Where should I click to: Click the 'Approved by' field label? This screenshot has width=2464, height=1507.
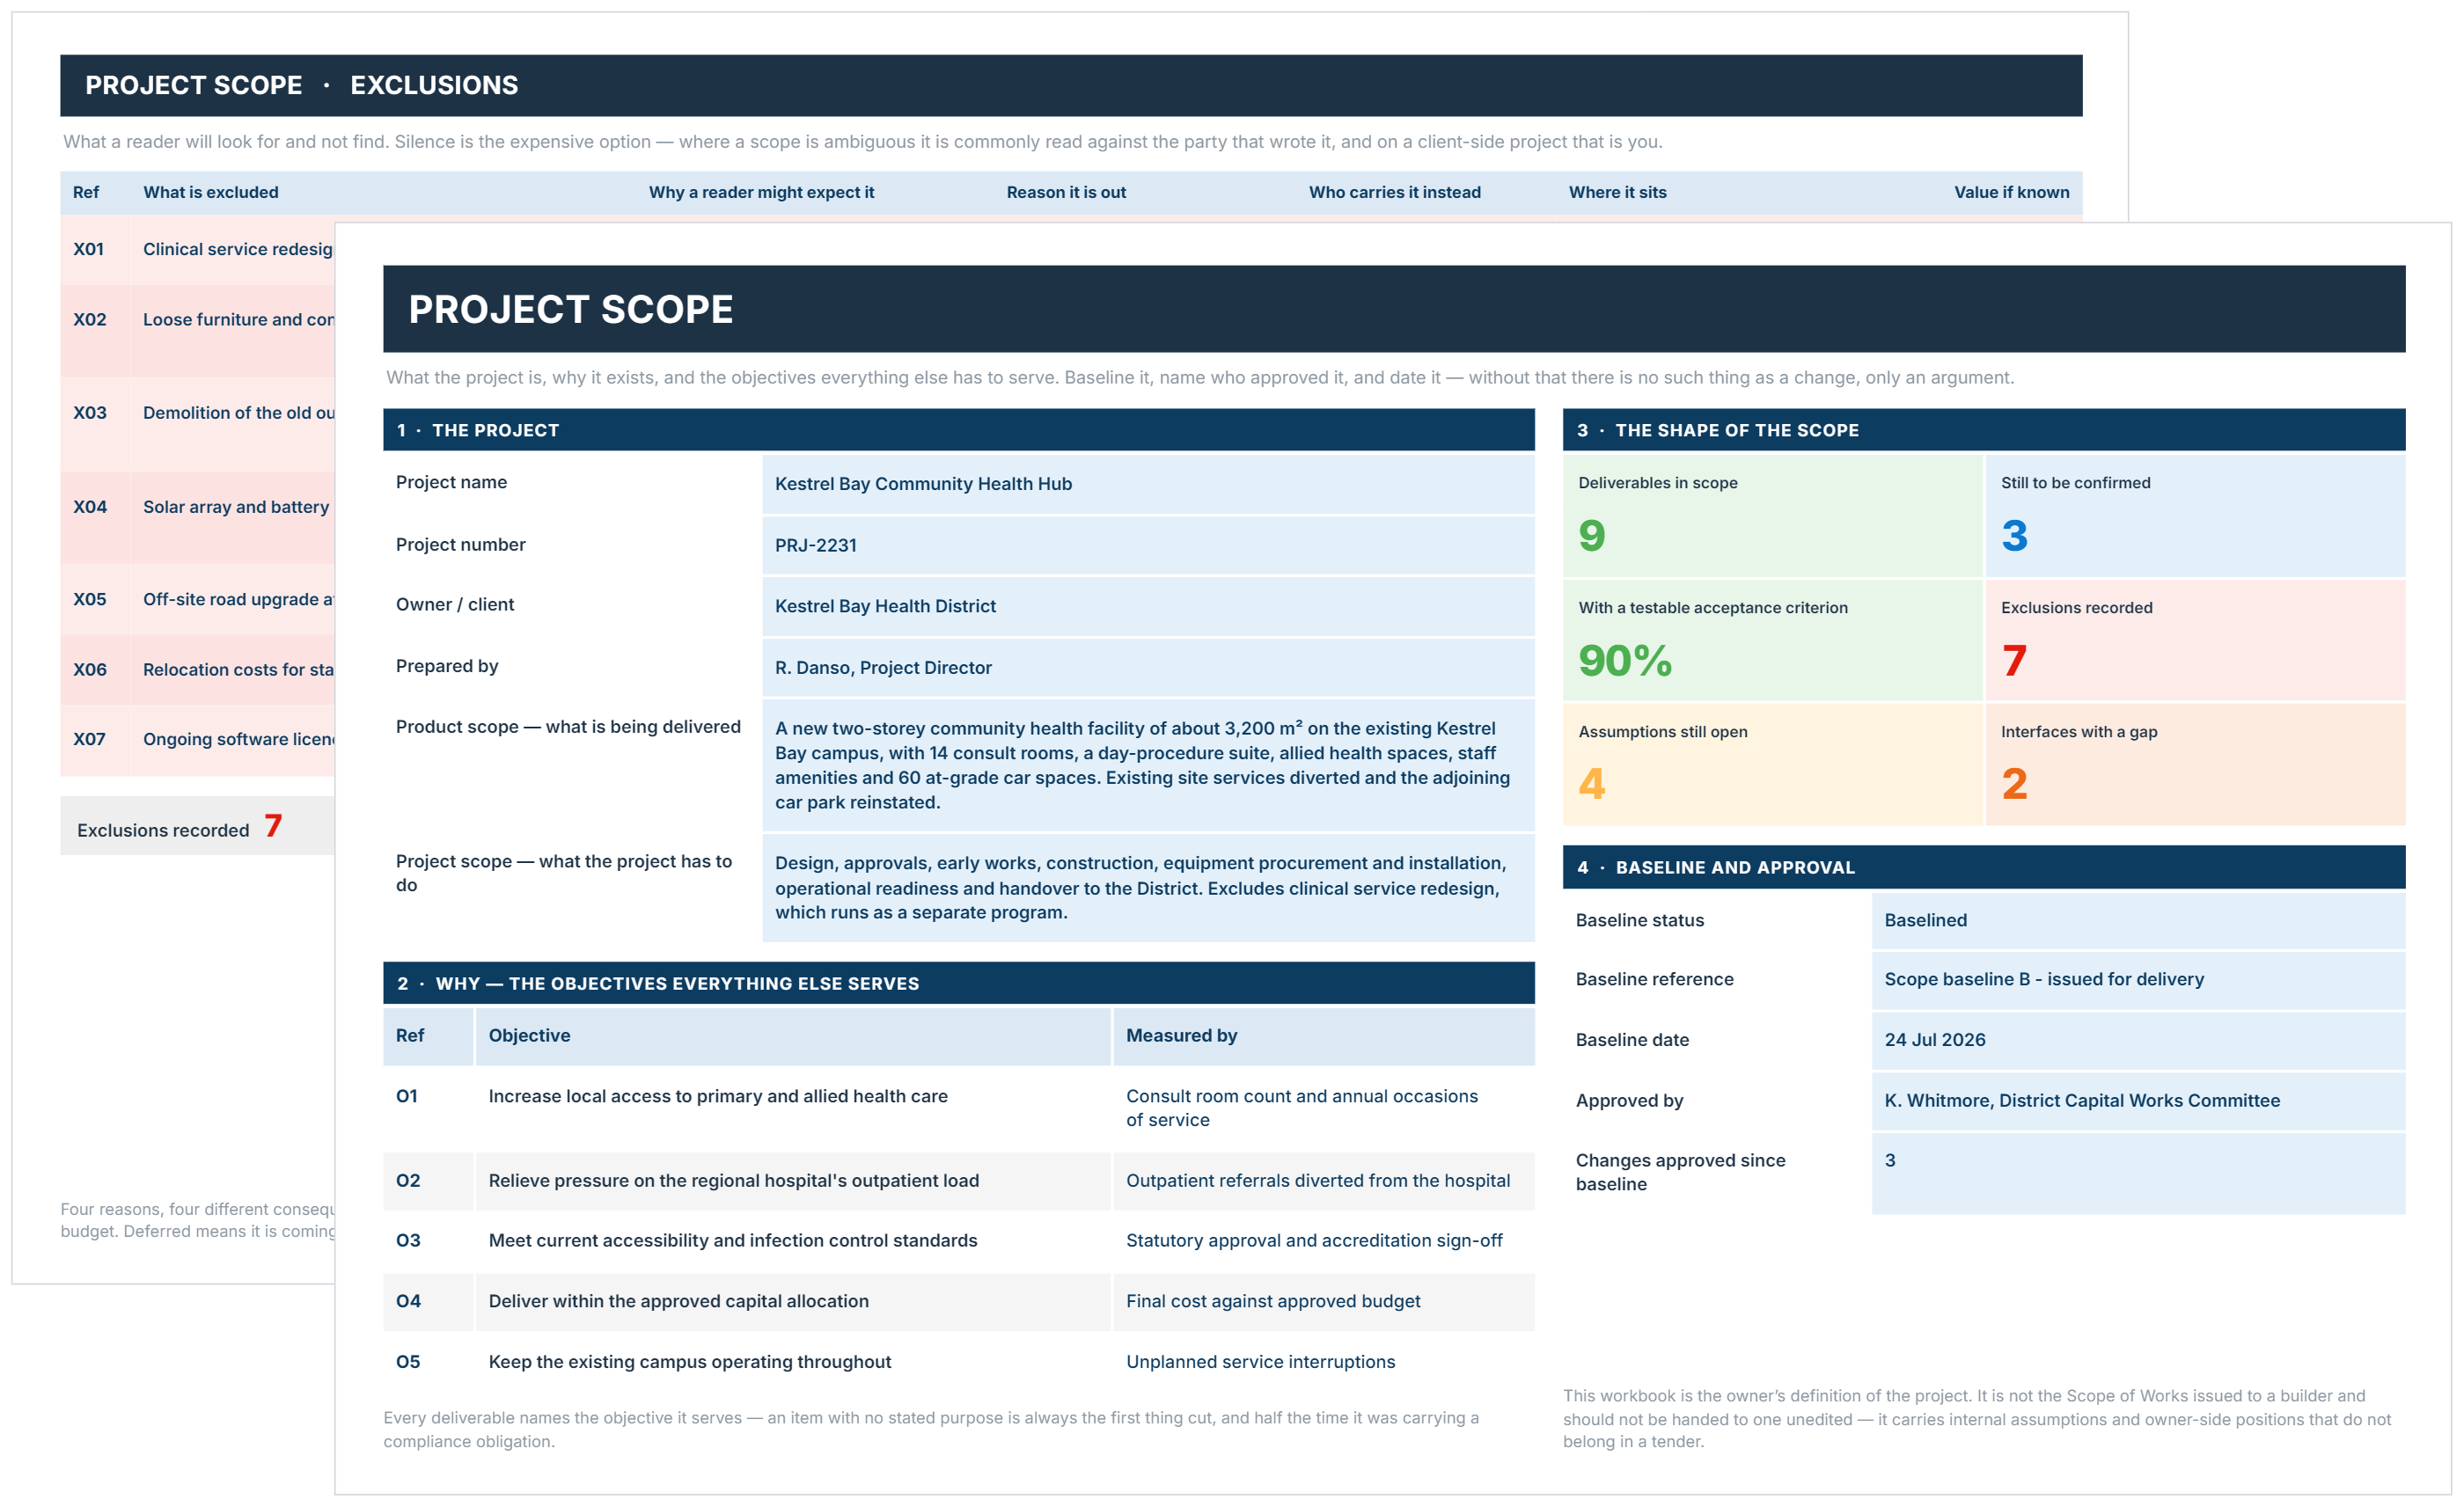tap(1629, 1101)
